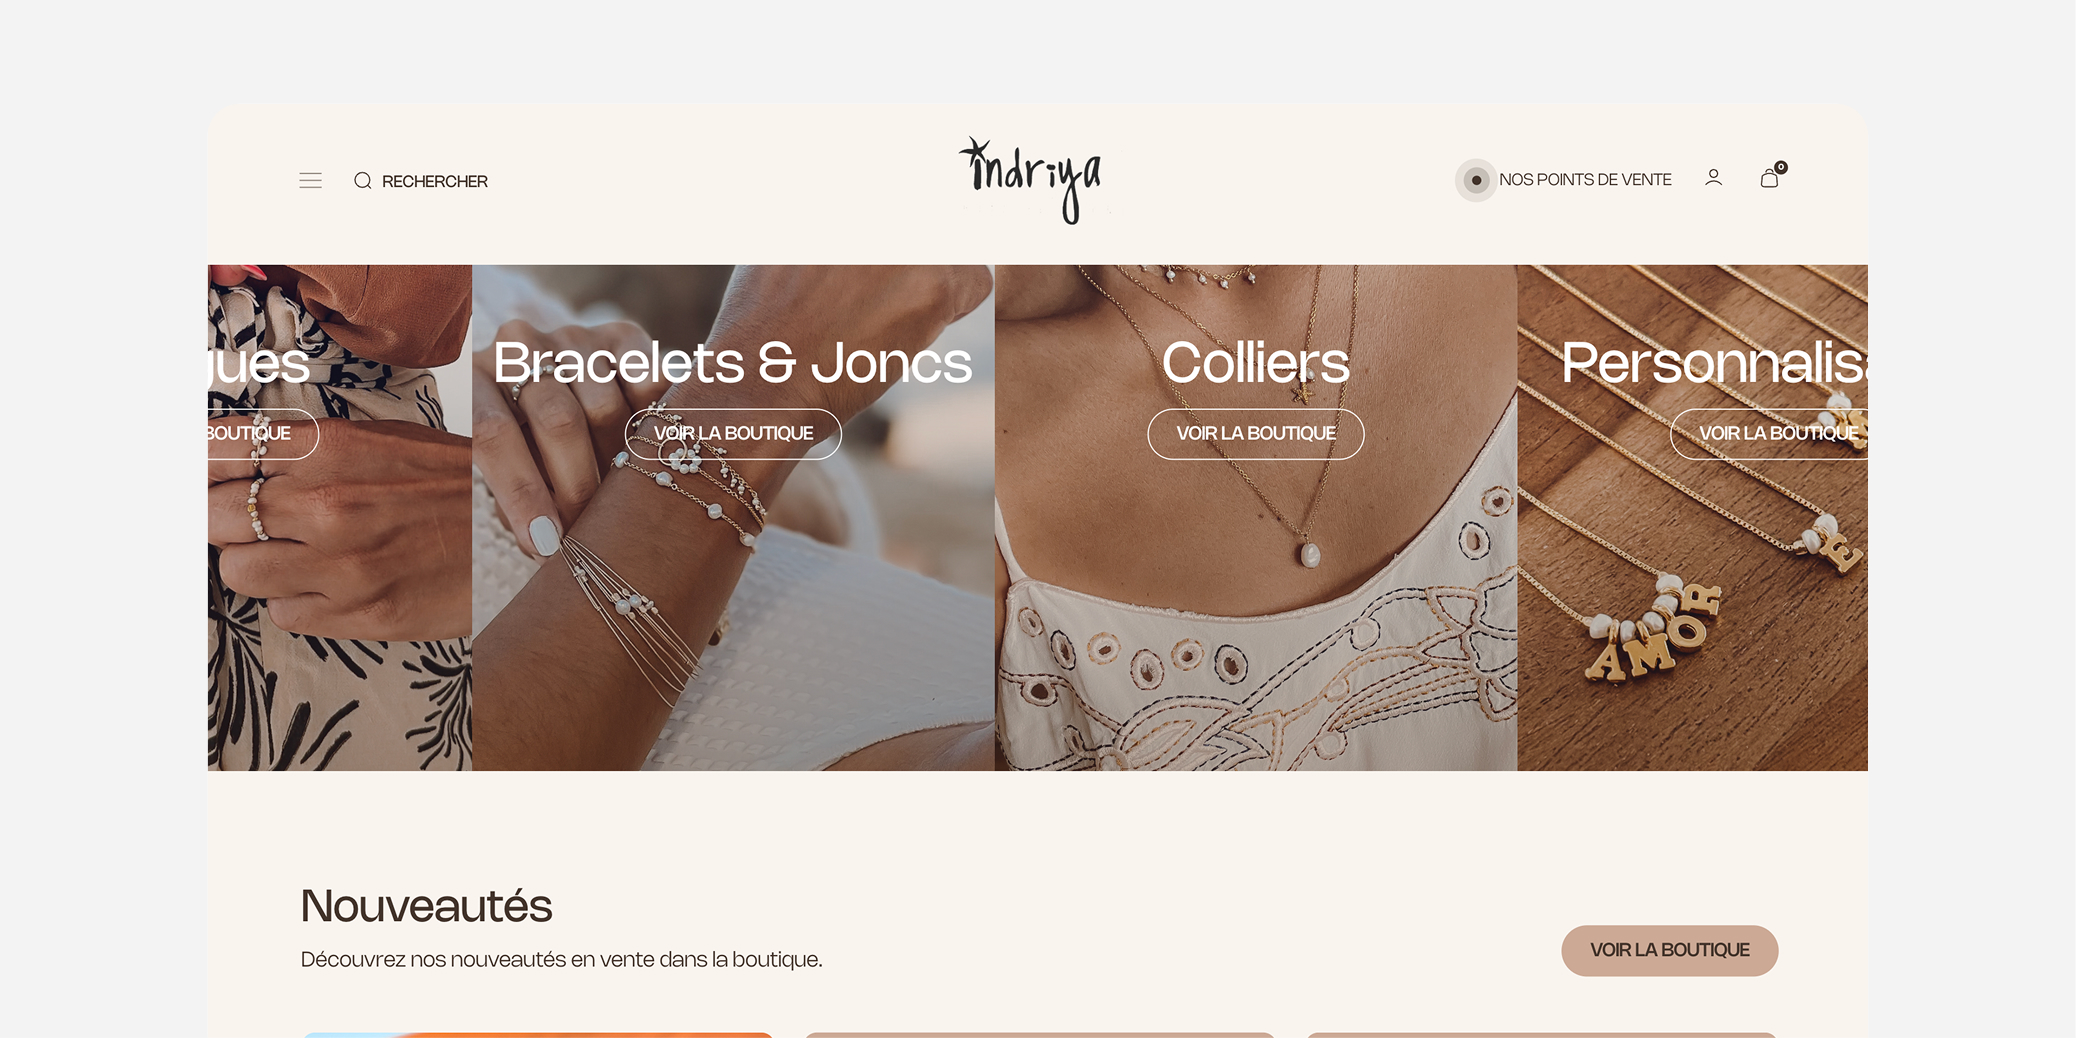Select the Bracelets & Joncs heading

coord(732,362)
